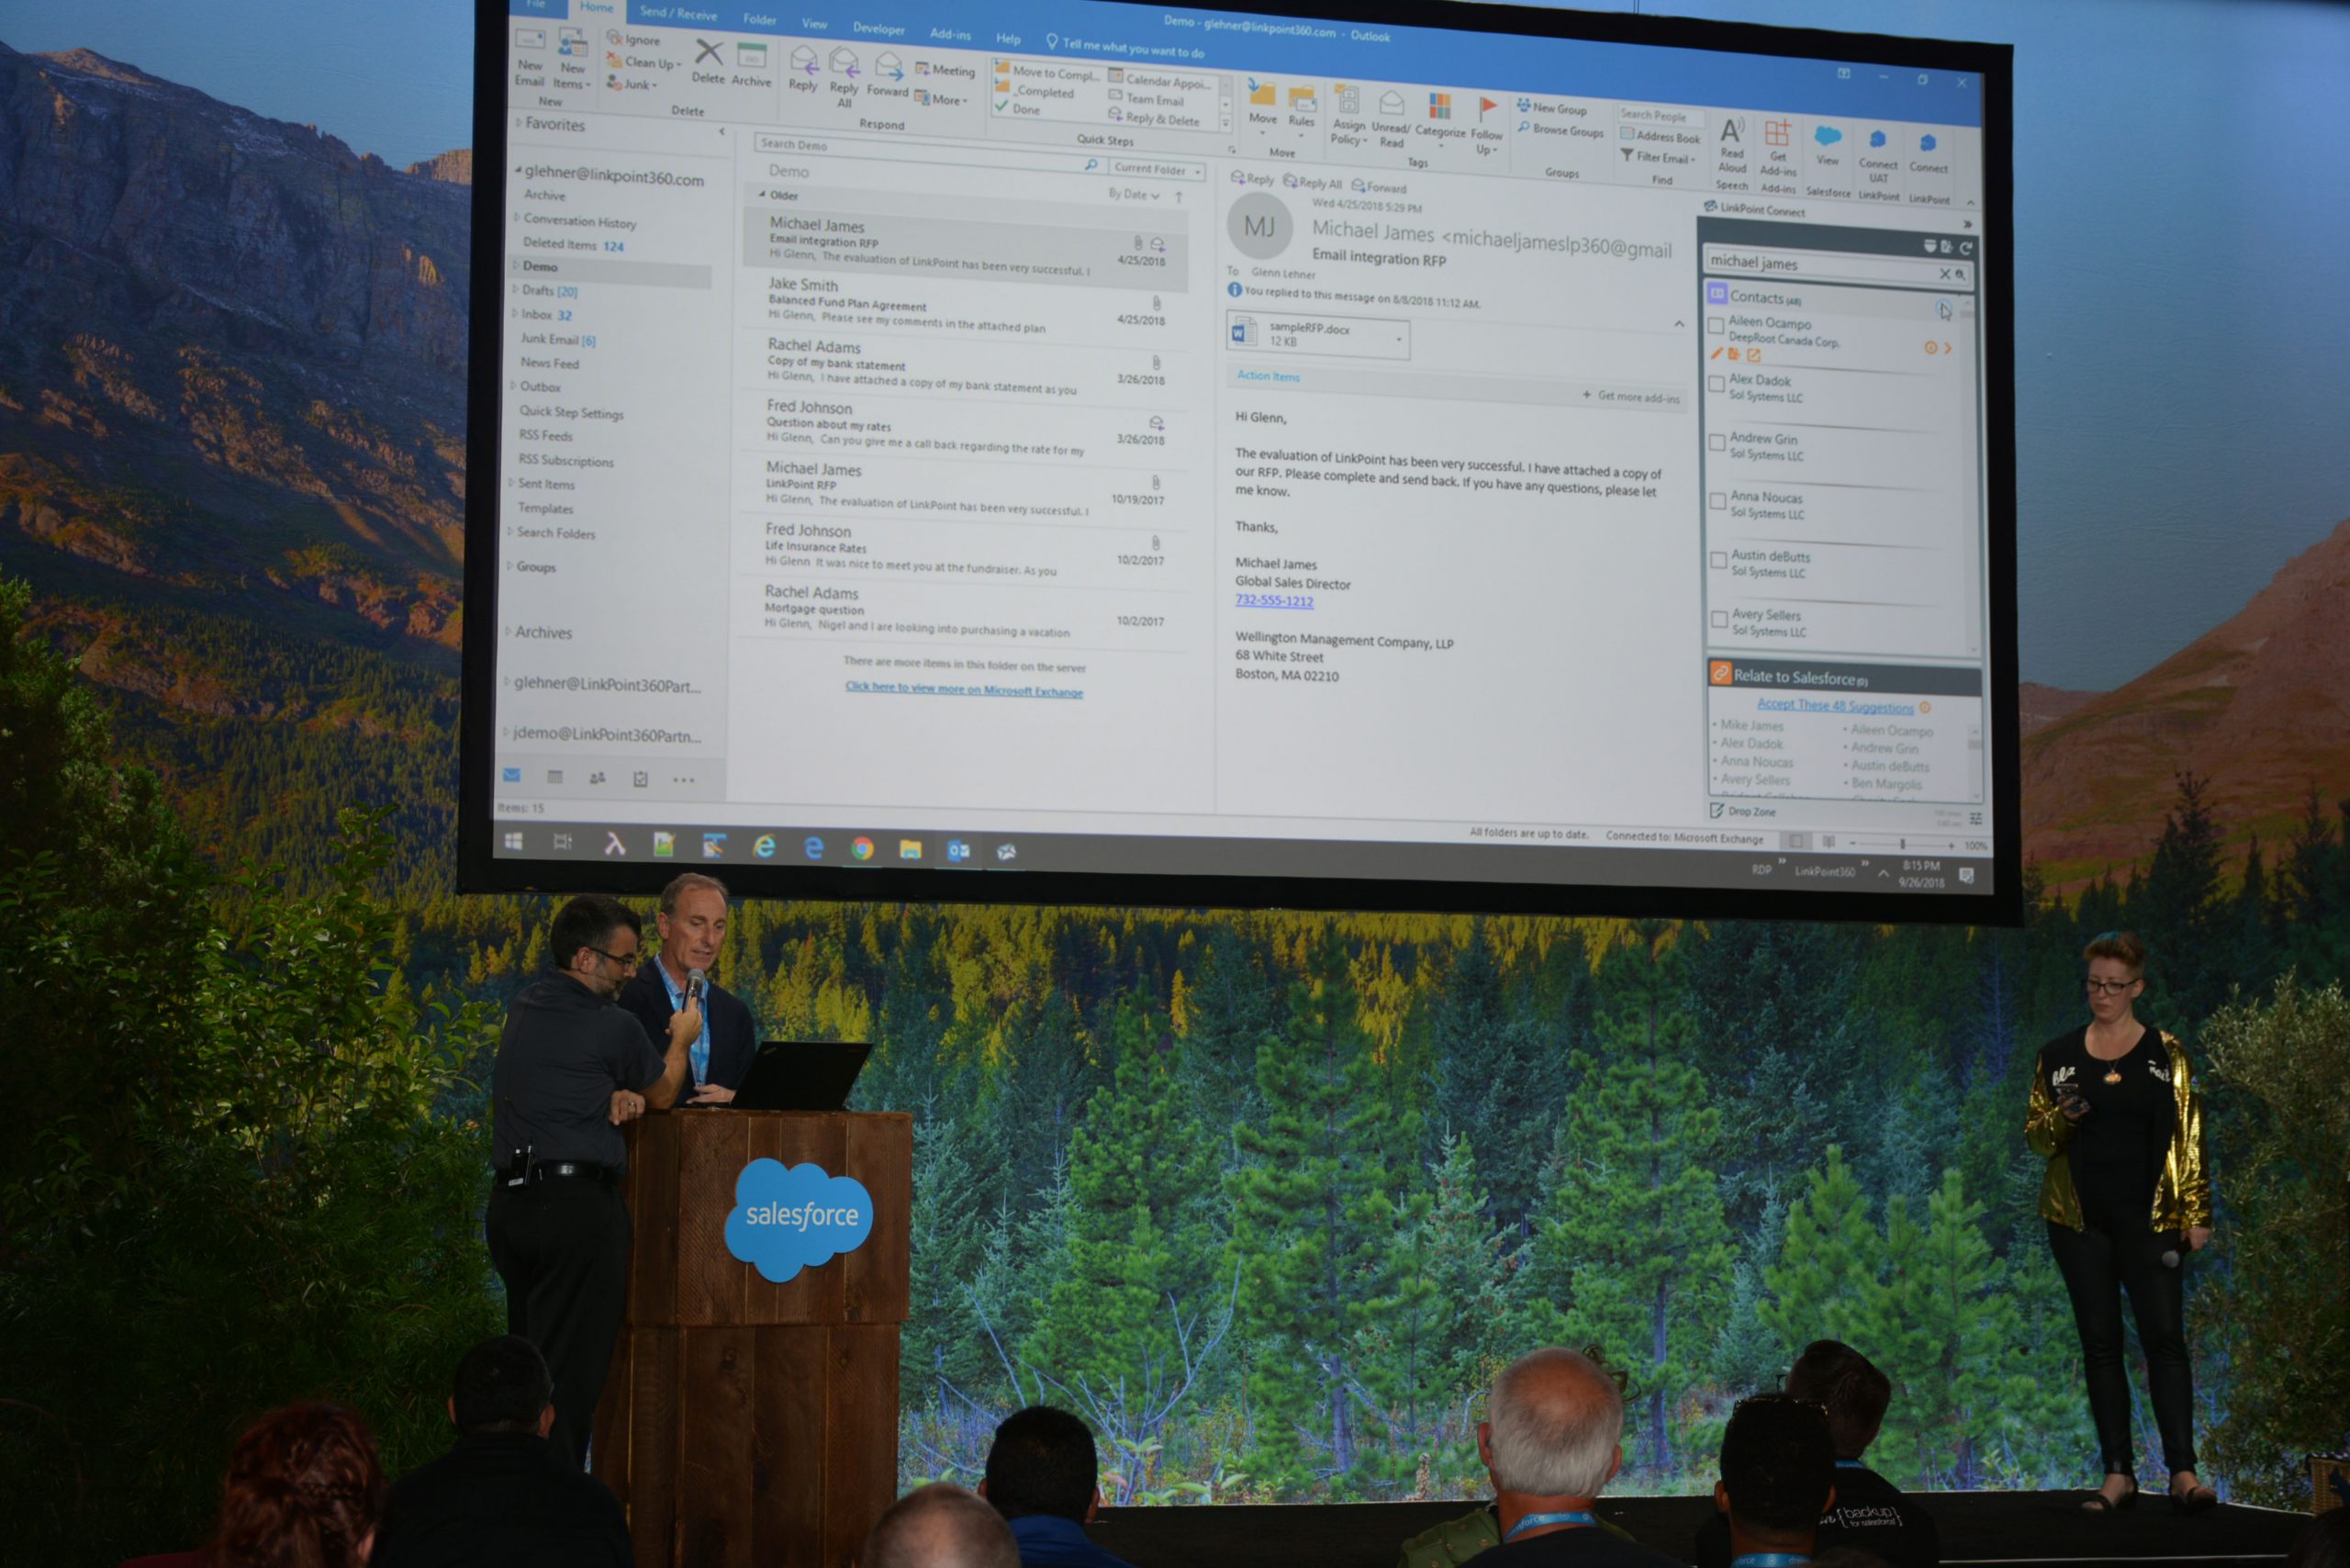Open the sampleRFP.docx attachment dropdown arrow

[1398, 339]
